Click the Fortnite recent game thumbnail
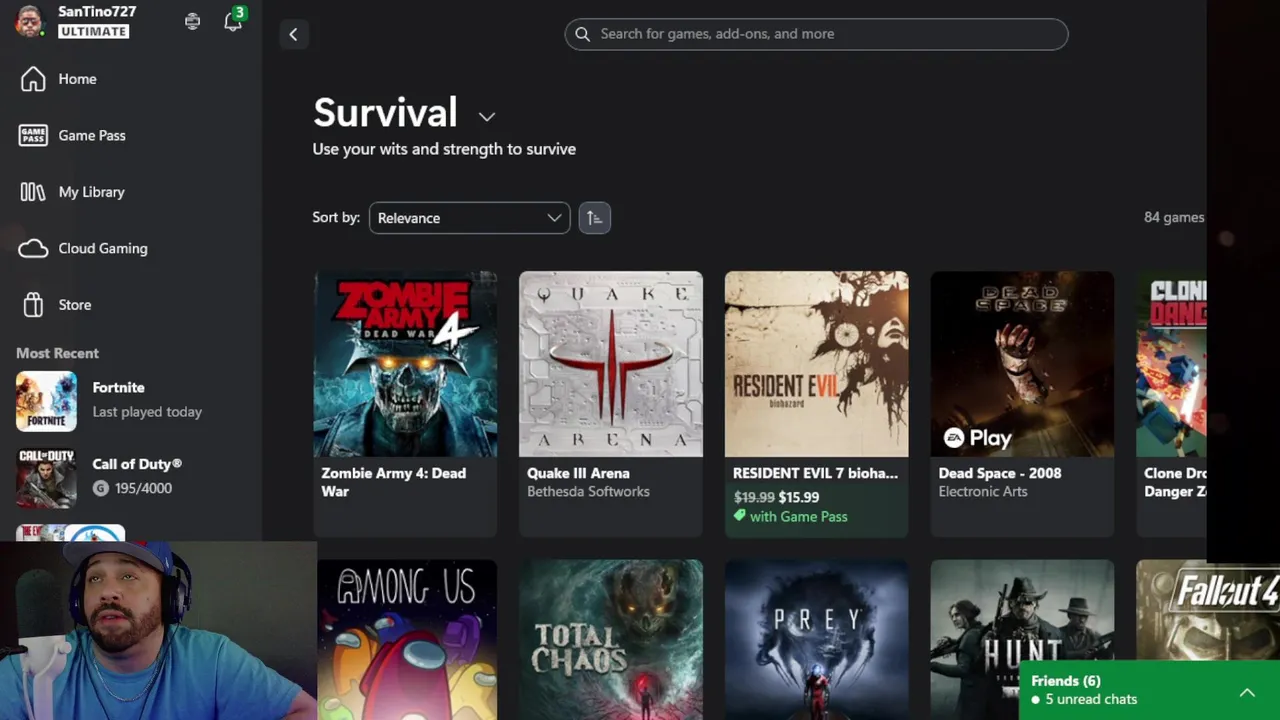The width and height of the screenshot is (1280, 720). tap(46, 402)
